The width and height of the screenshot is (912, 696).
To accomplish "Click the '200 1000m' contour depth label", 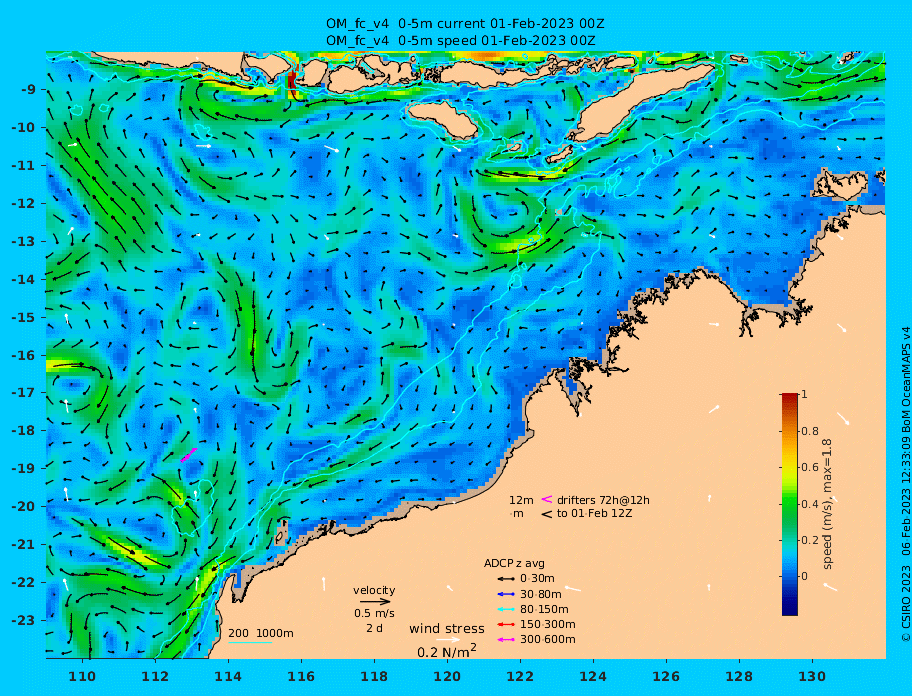I will 261,633.
